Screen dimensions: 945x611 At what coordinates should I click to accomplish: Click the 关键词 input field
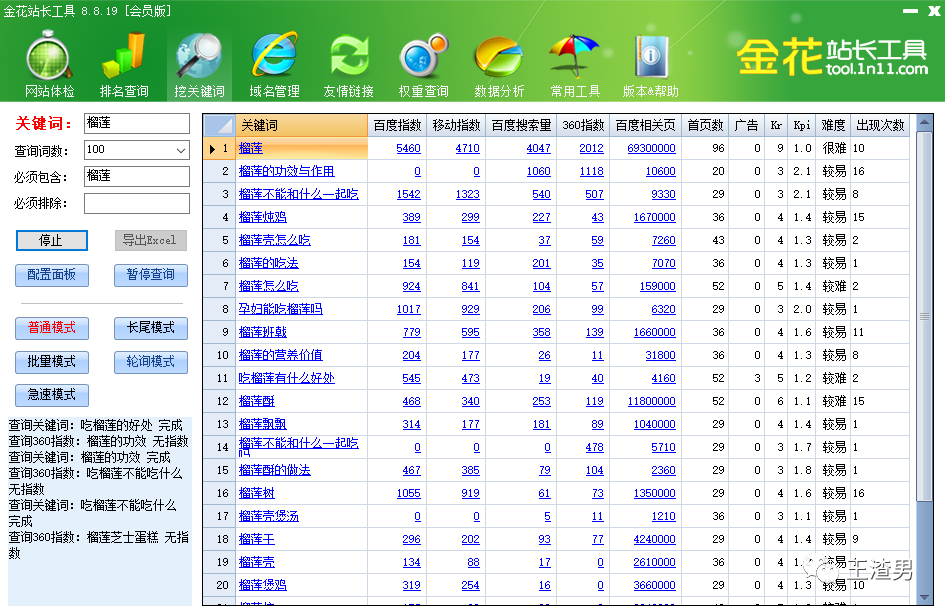tap(137, 123)
